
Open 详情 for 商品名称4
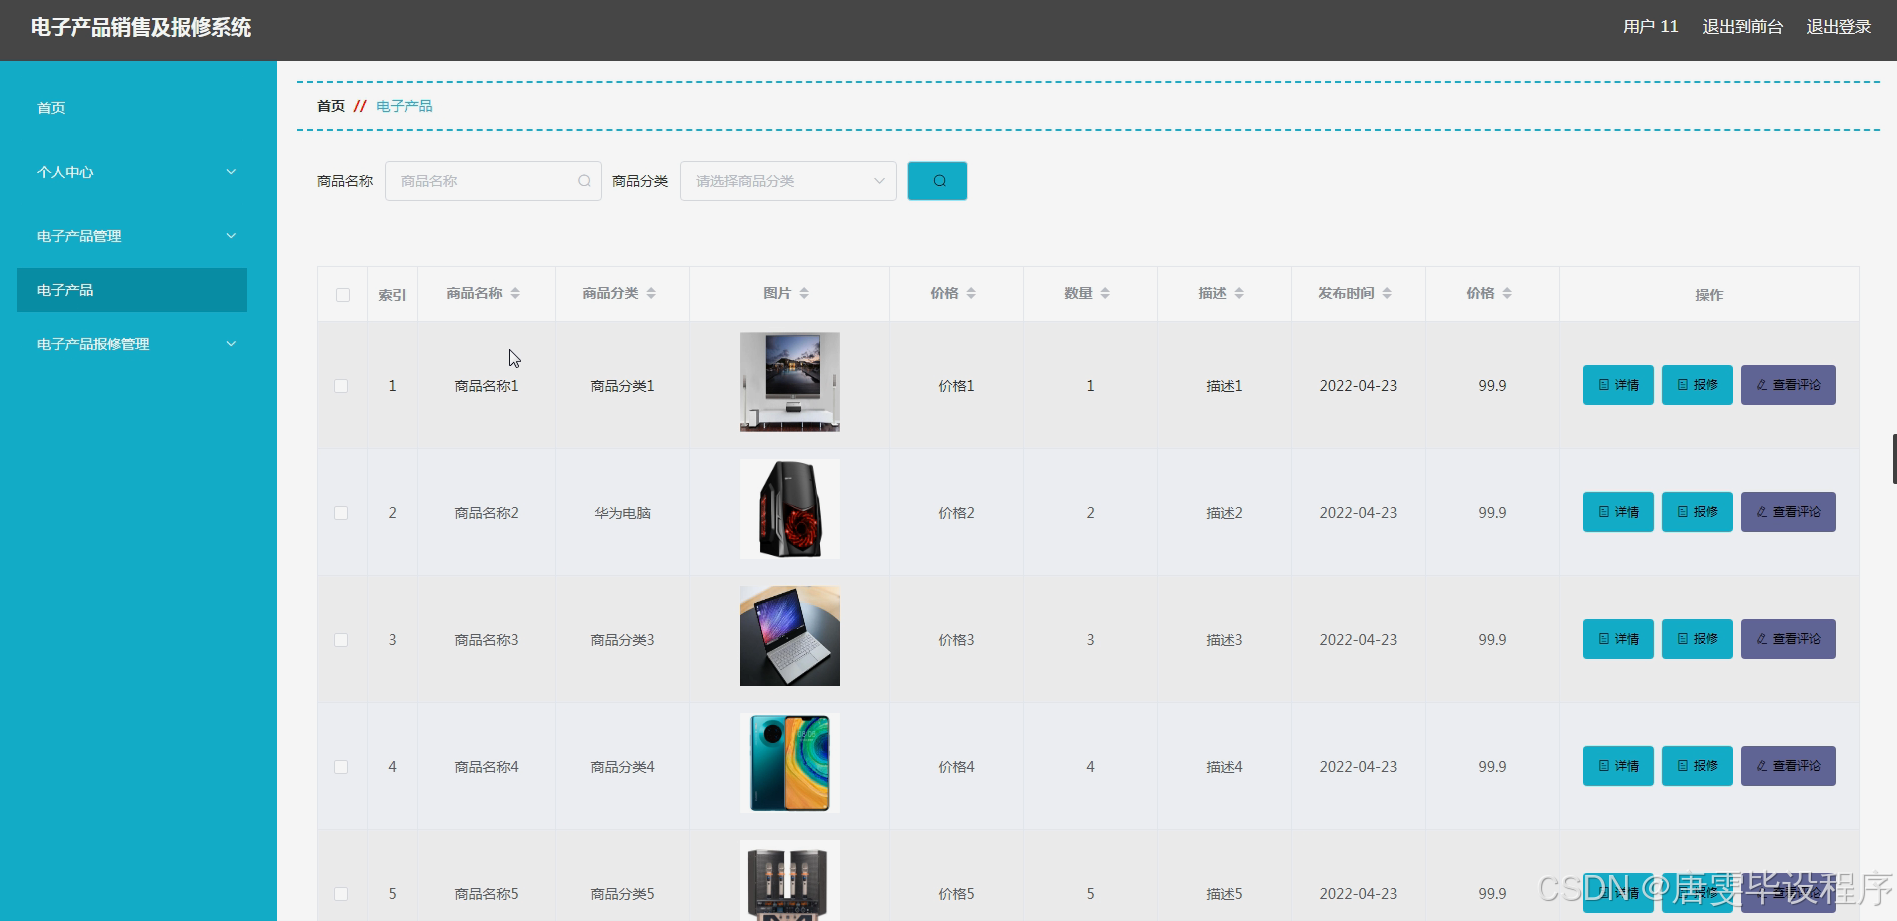[x=1618, y=766]
